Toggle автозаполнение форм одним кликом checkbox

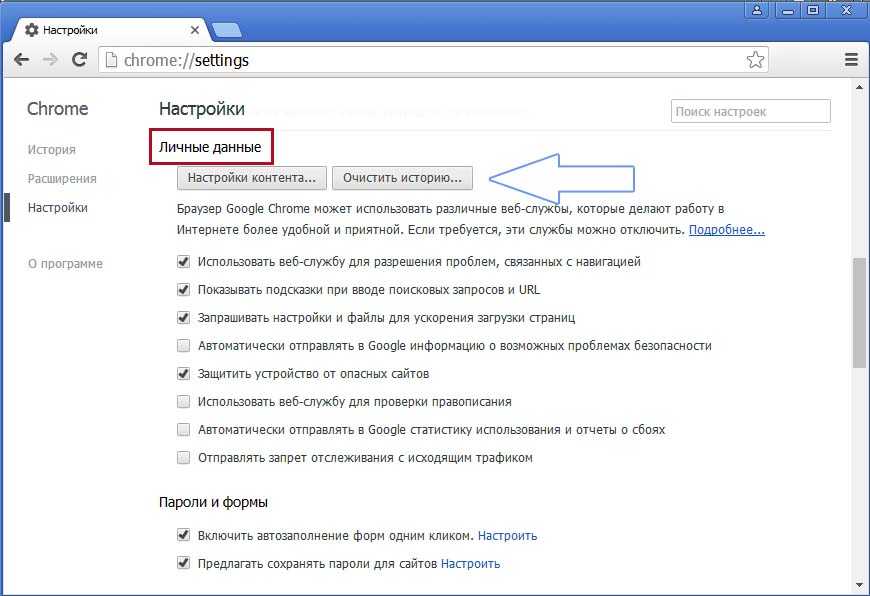(183, 535)
